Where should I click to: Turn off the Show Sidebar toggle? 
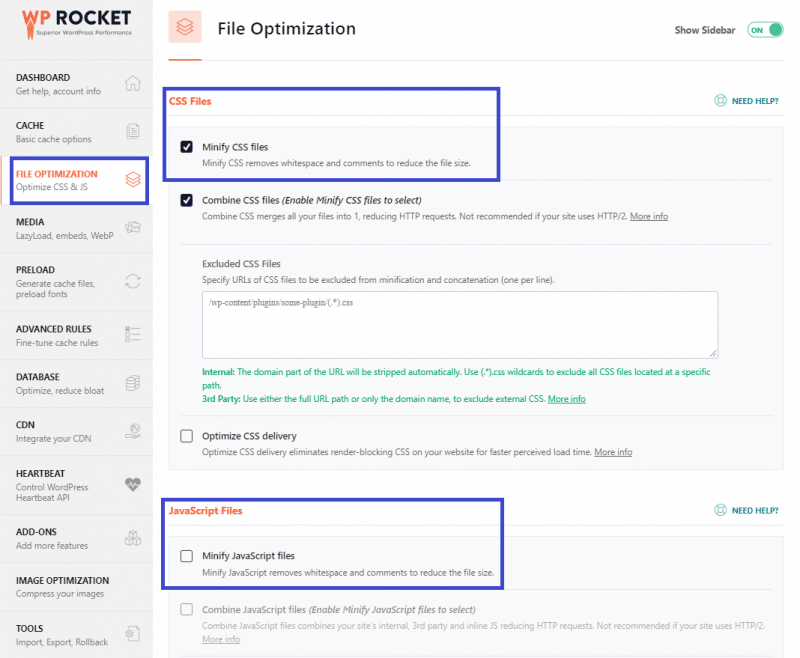[764, 30]
